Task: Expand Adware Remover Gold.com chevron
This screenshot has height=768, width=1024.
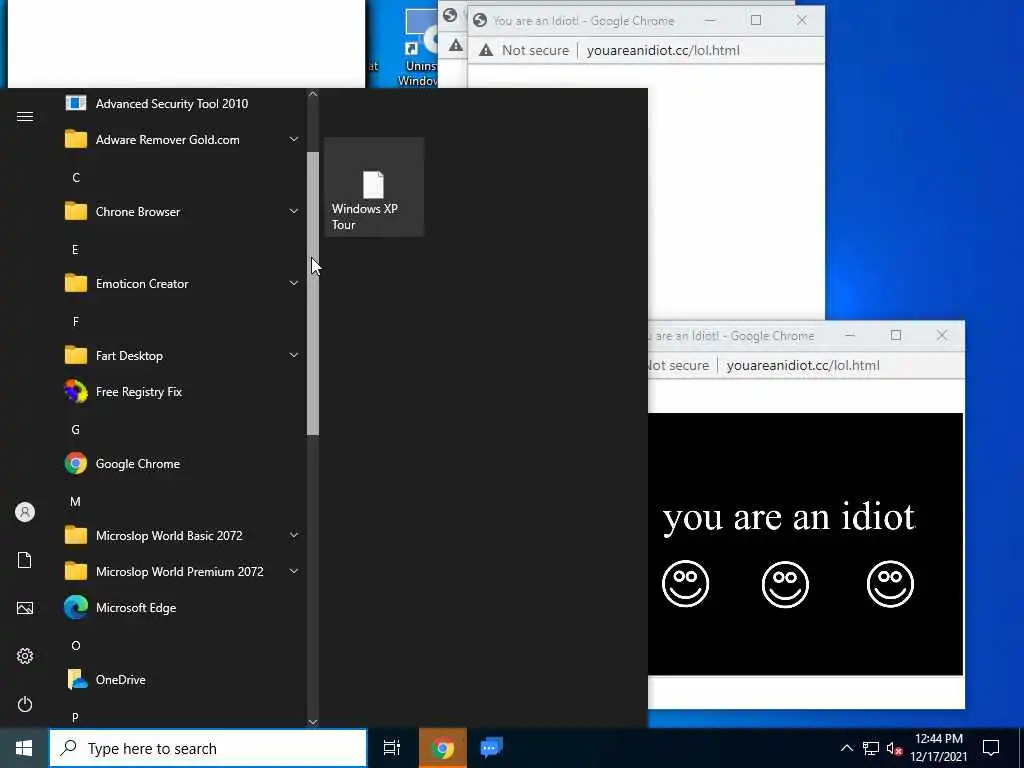Action: tap(294, 139)
